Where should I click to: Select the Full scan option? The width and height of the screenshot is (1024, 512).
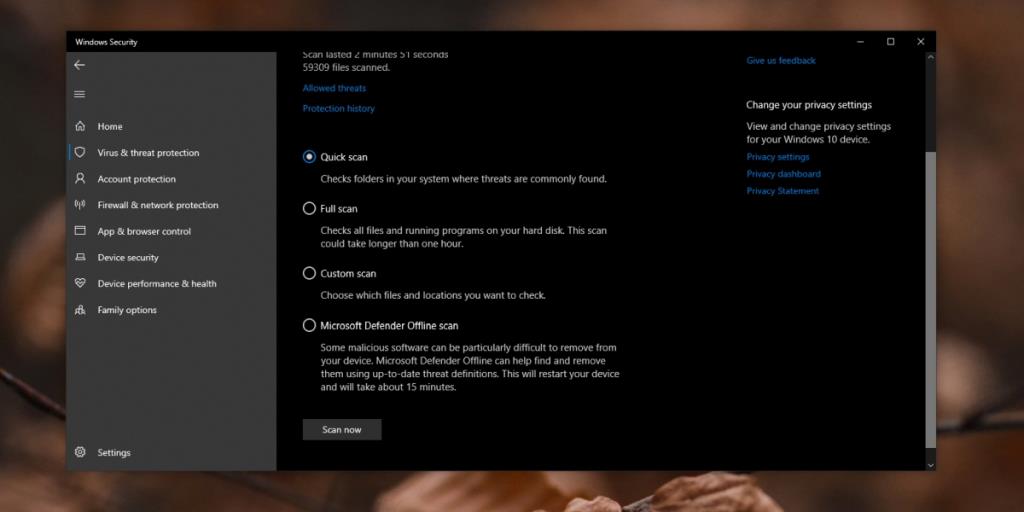[309, 209]
